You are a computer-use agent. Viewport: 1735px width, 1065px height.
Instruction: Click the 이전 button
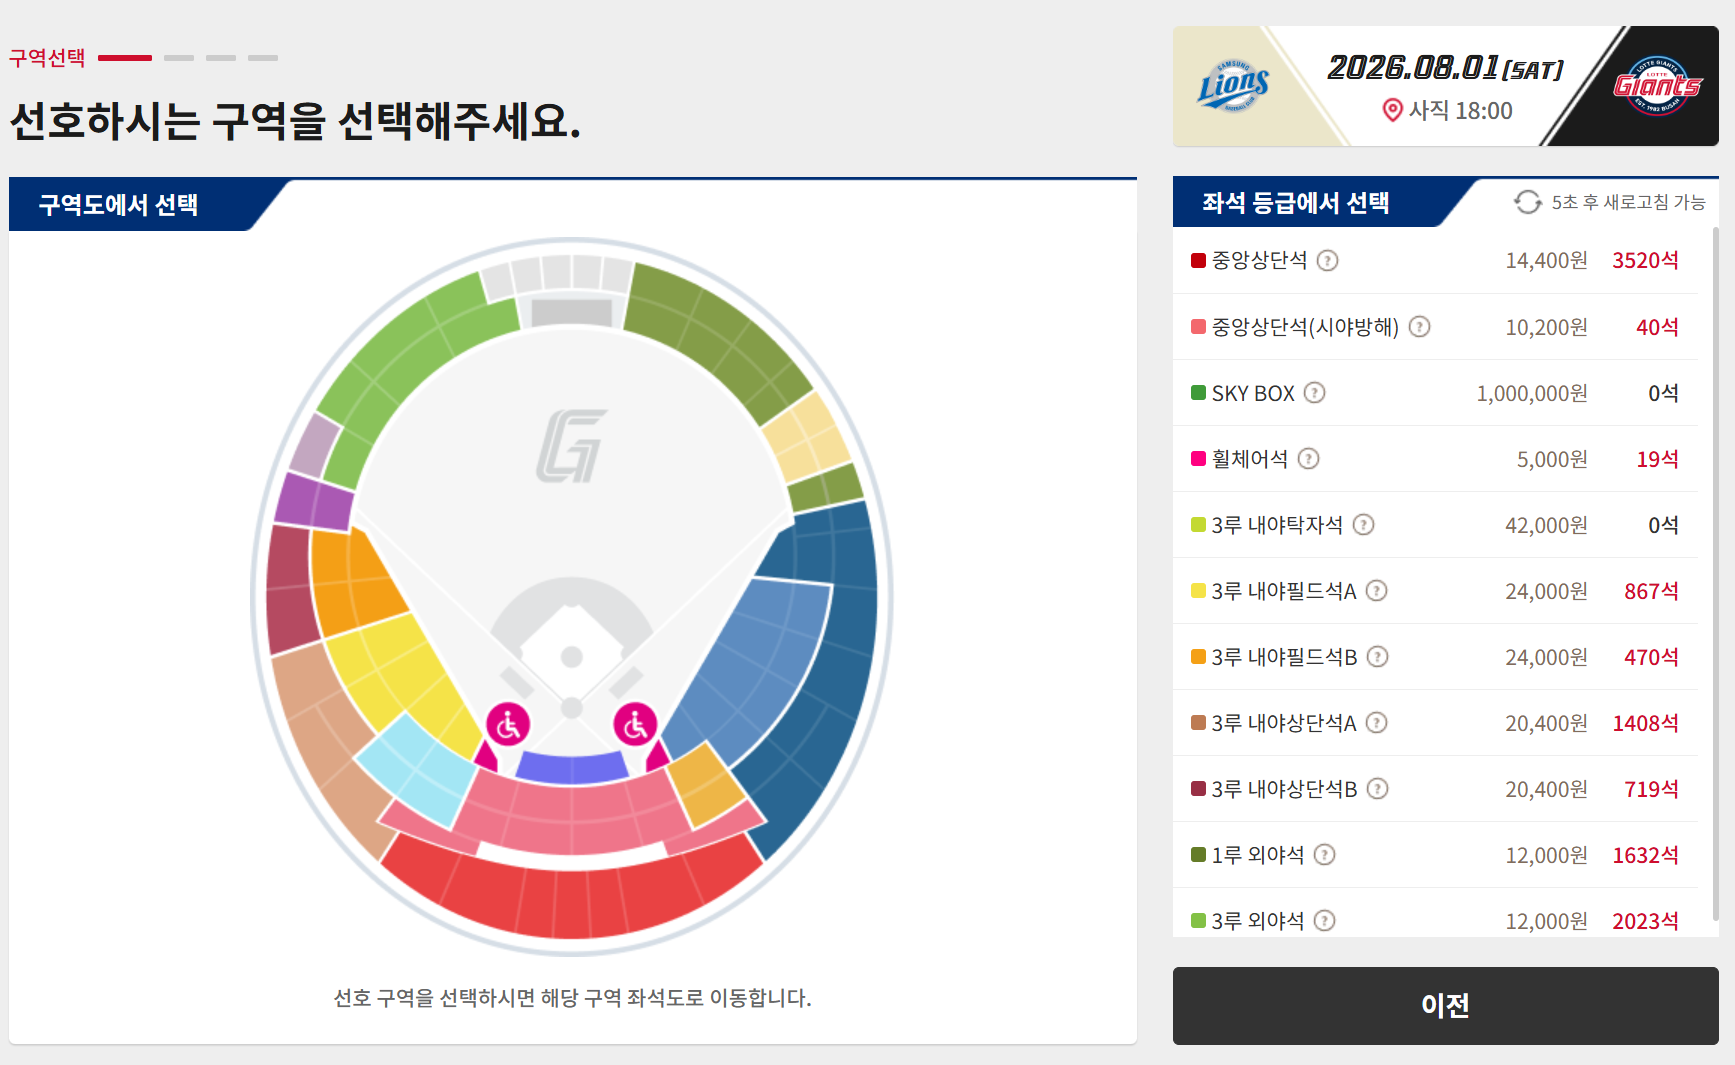[1445, 1006]
